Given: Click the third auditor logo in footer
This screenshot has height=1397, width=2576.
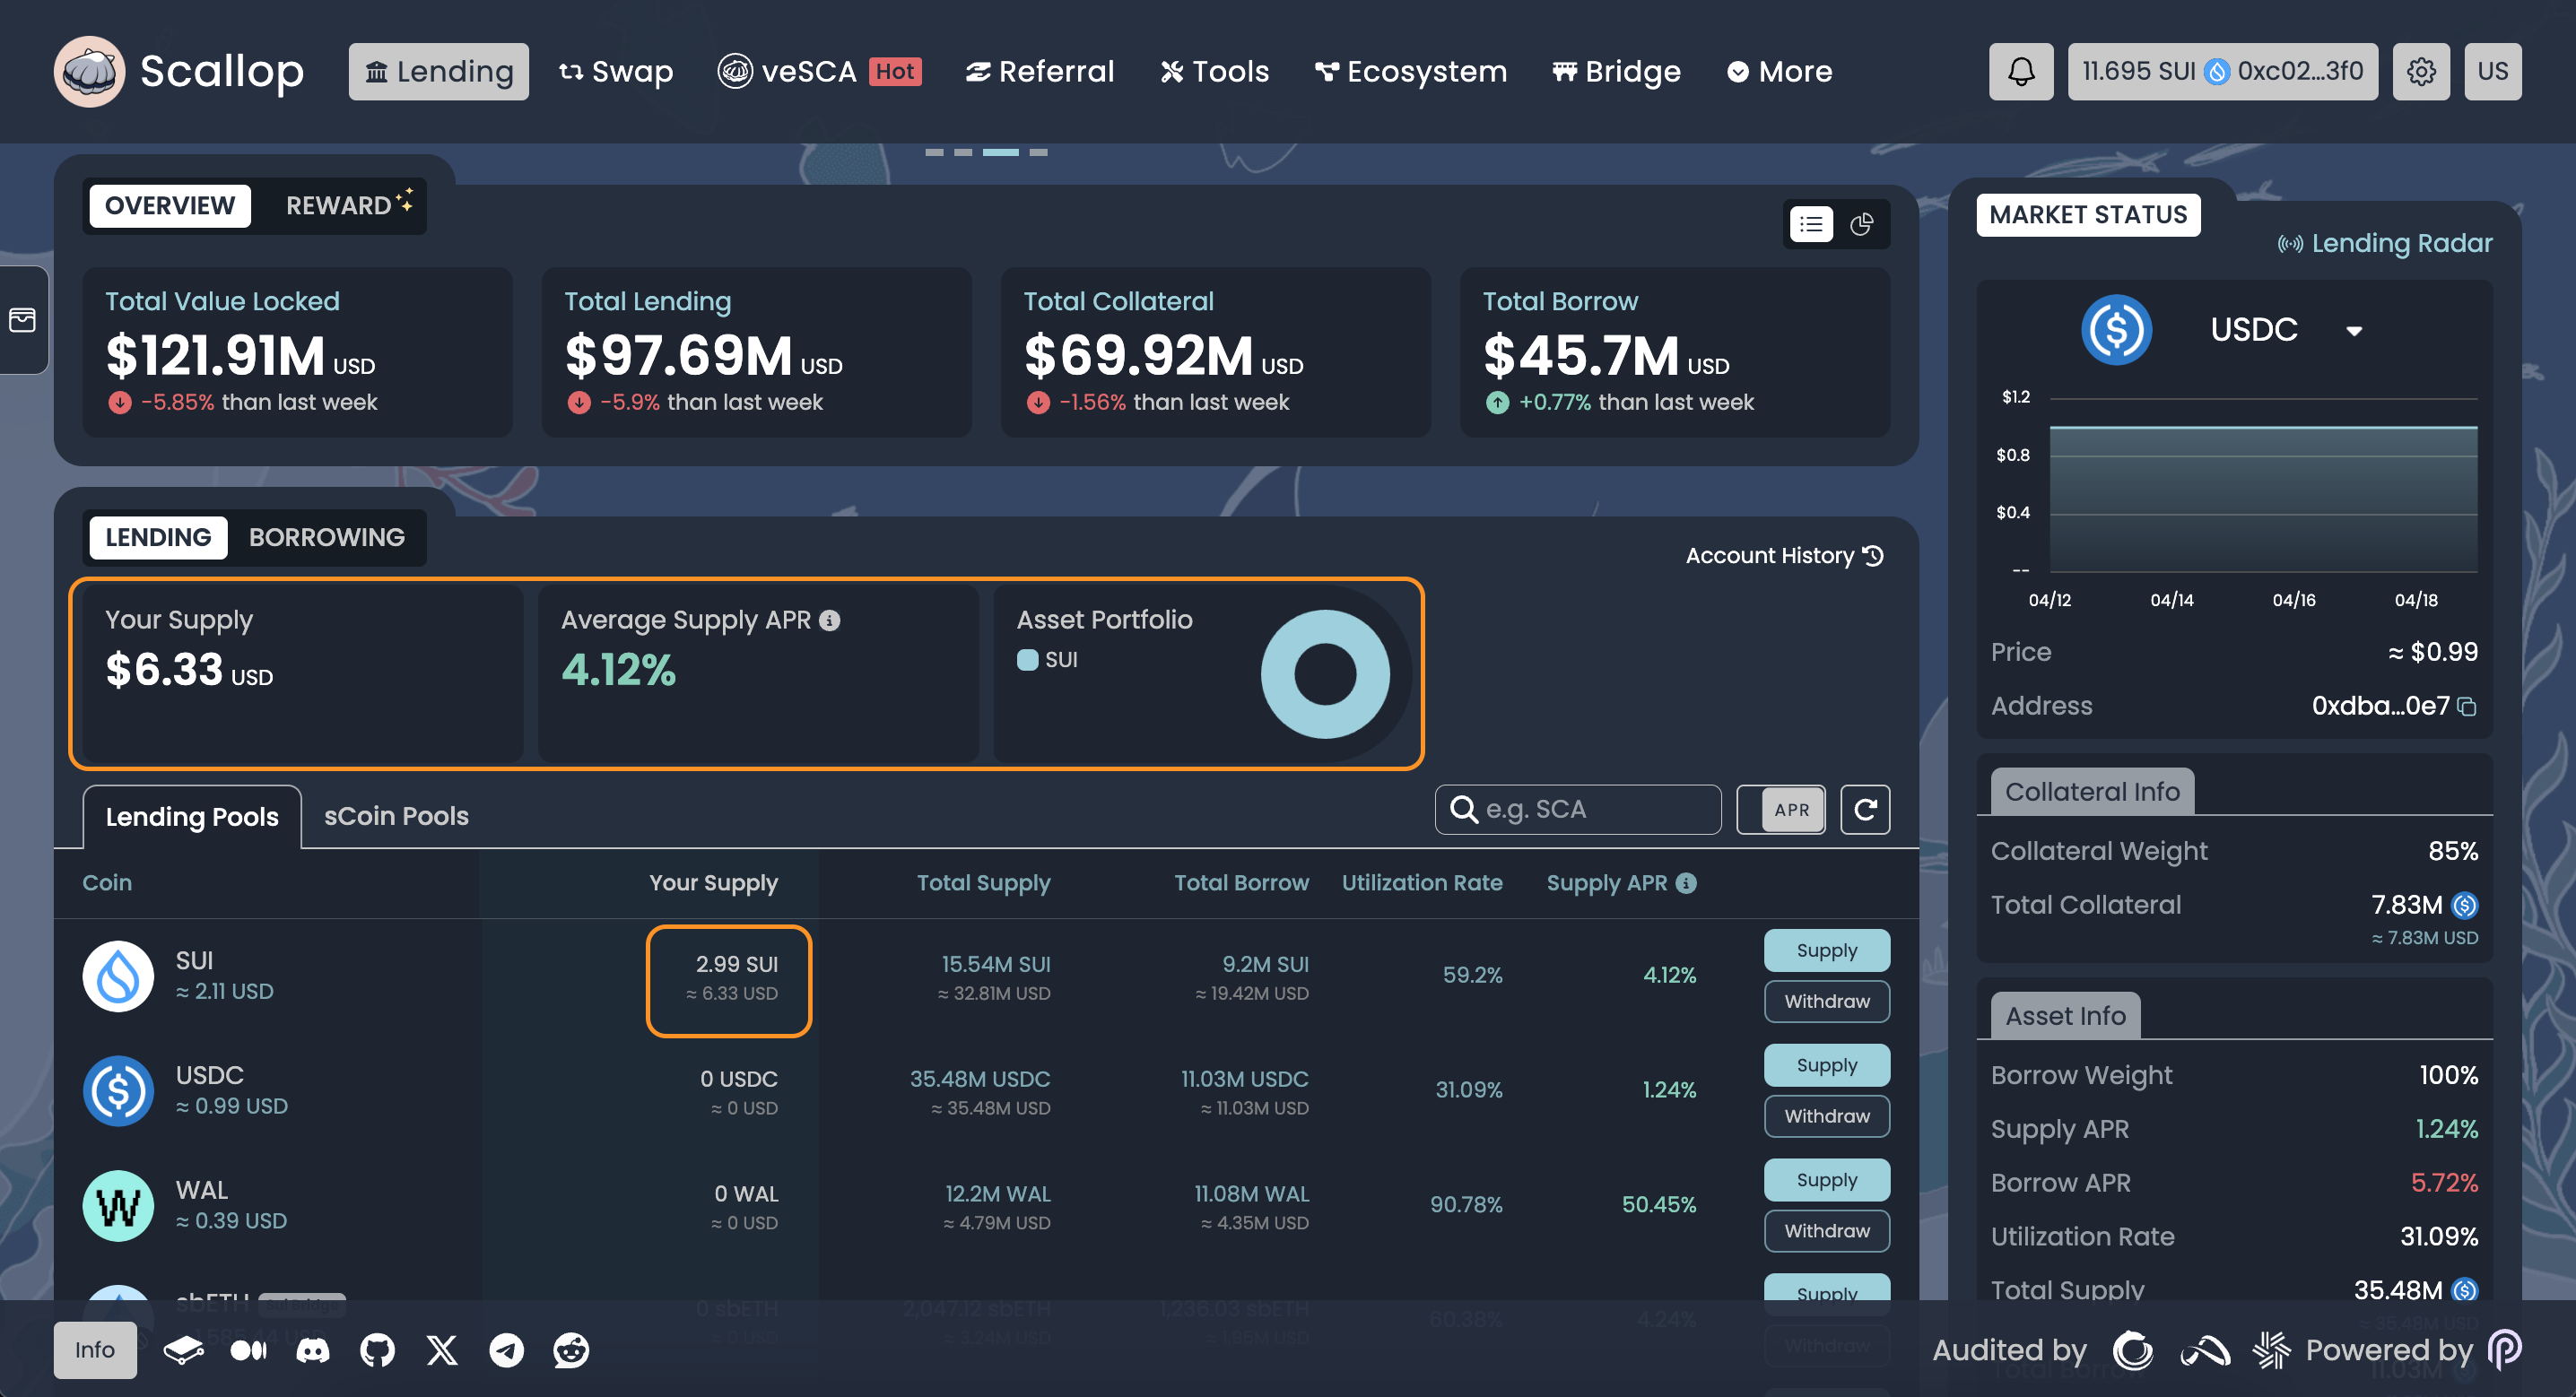Looking at the screenshot, I should point(2271,1350).
